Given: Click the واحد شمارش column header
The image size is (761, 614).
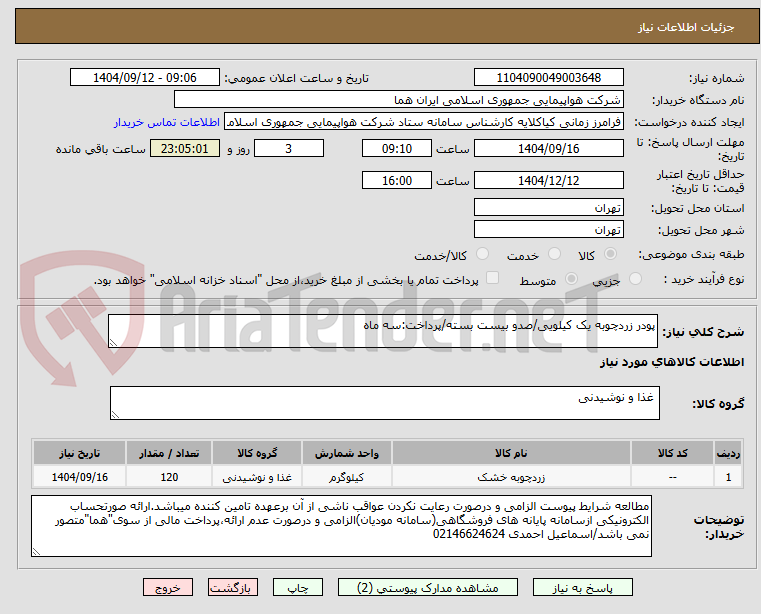Looking at the screenshot, I should [347, 453].
